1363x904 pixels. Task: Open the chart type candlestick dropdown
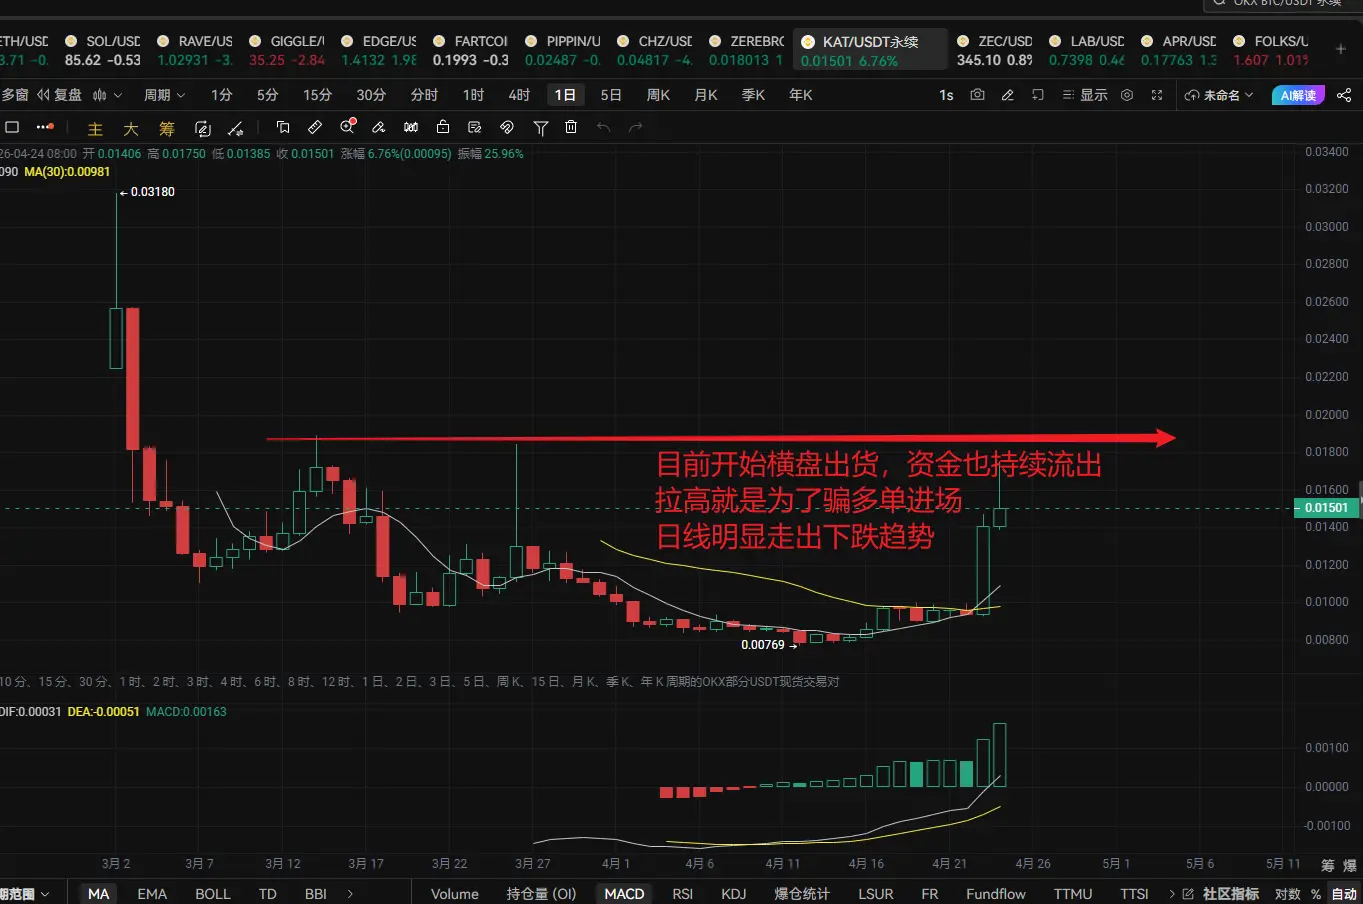point(107,95)
